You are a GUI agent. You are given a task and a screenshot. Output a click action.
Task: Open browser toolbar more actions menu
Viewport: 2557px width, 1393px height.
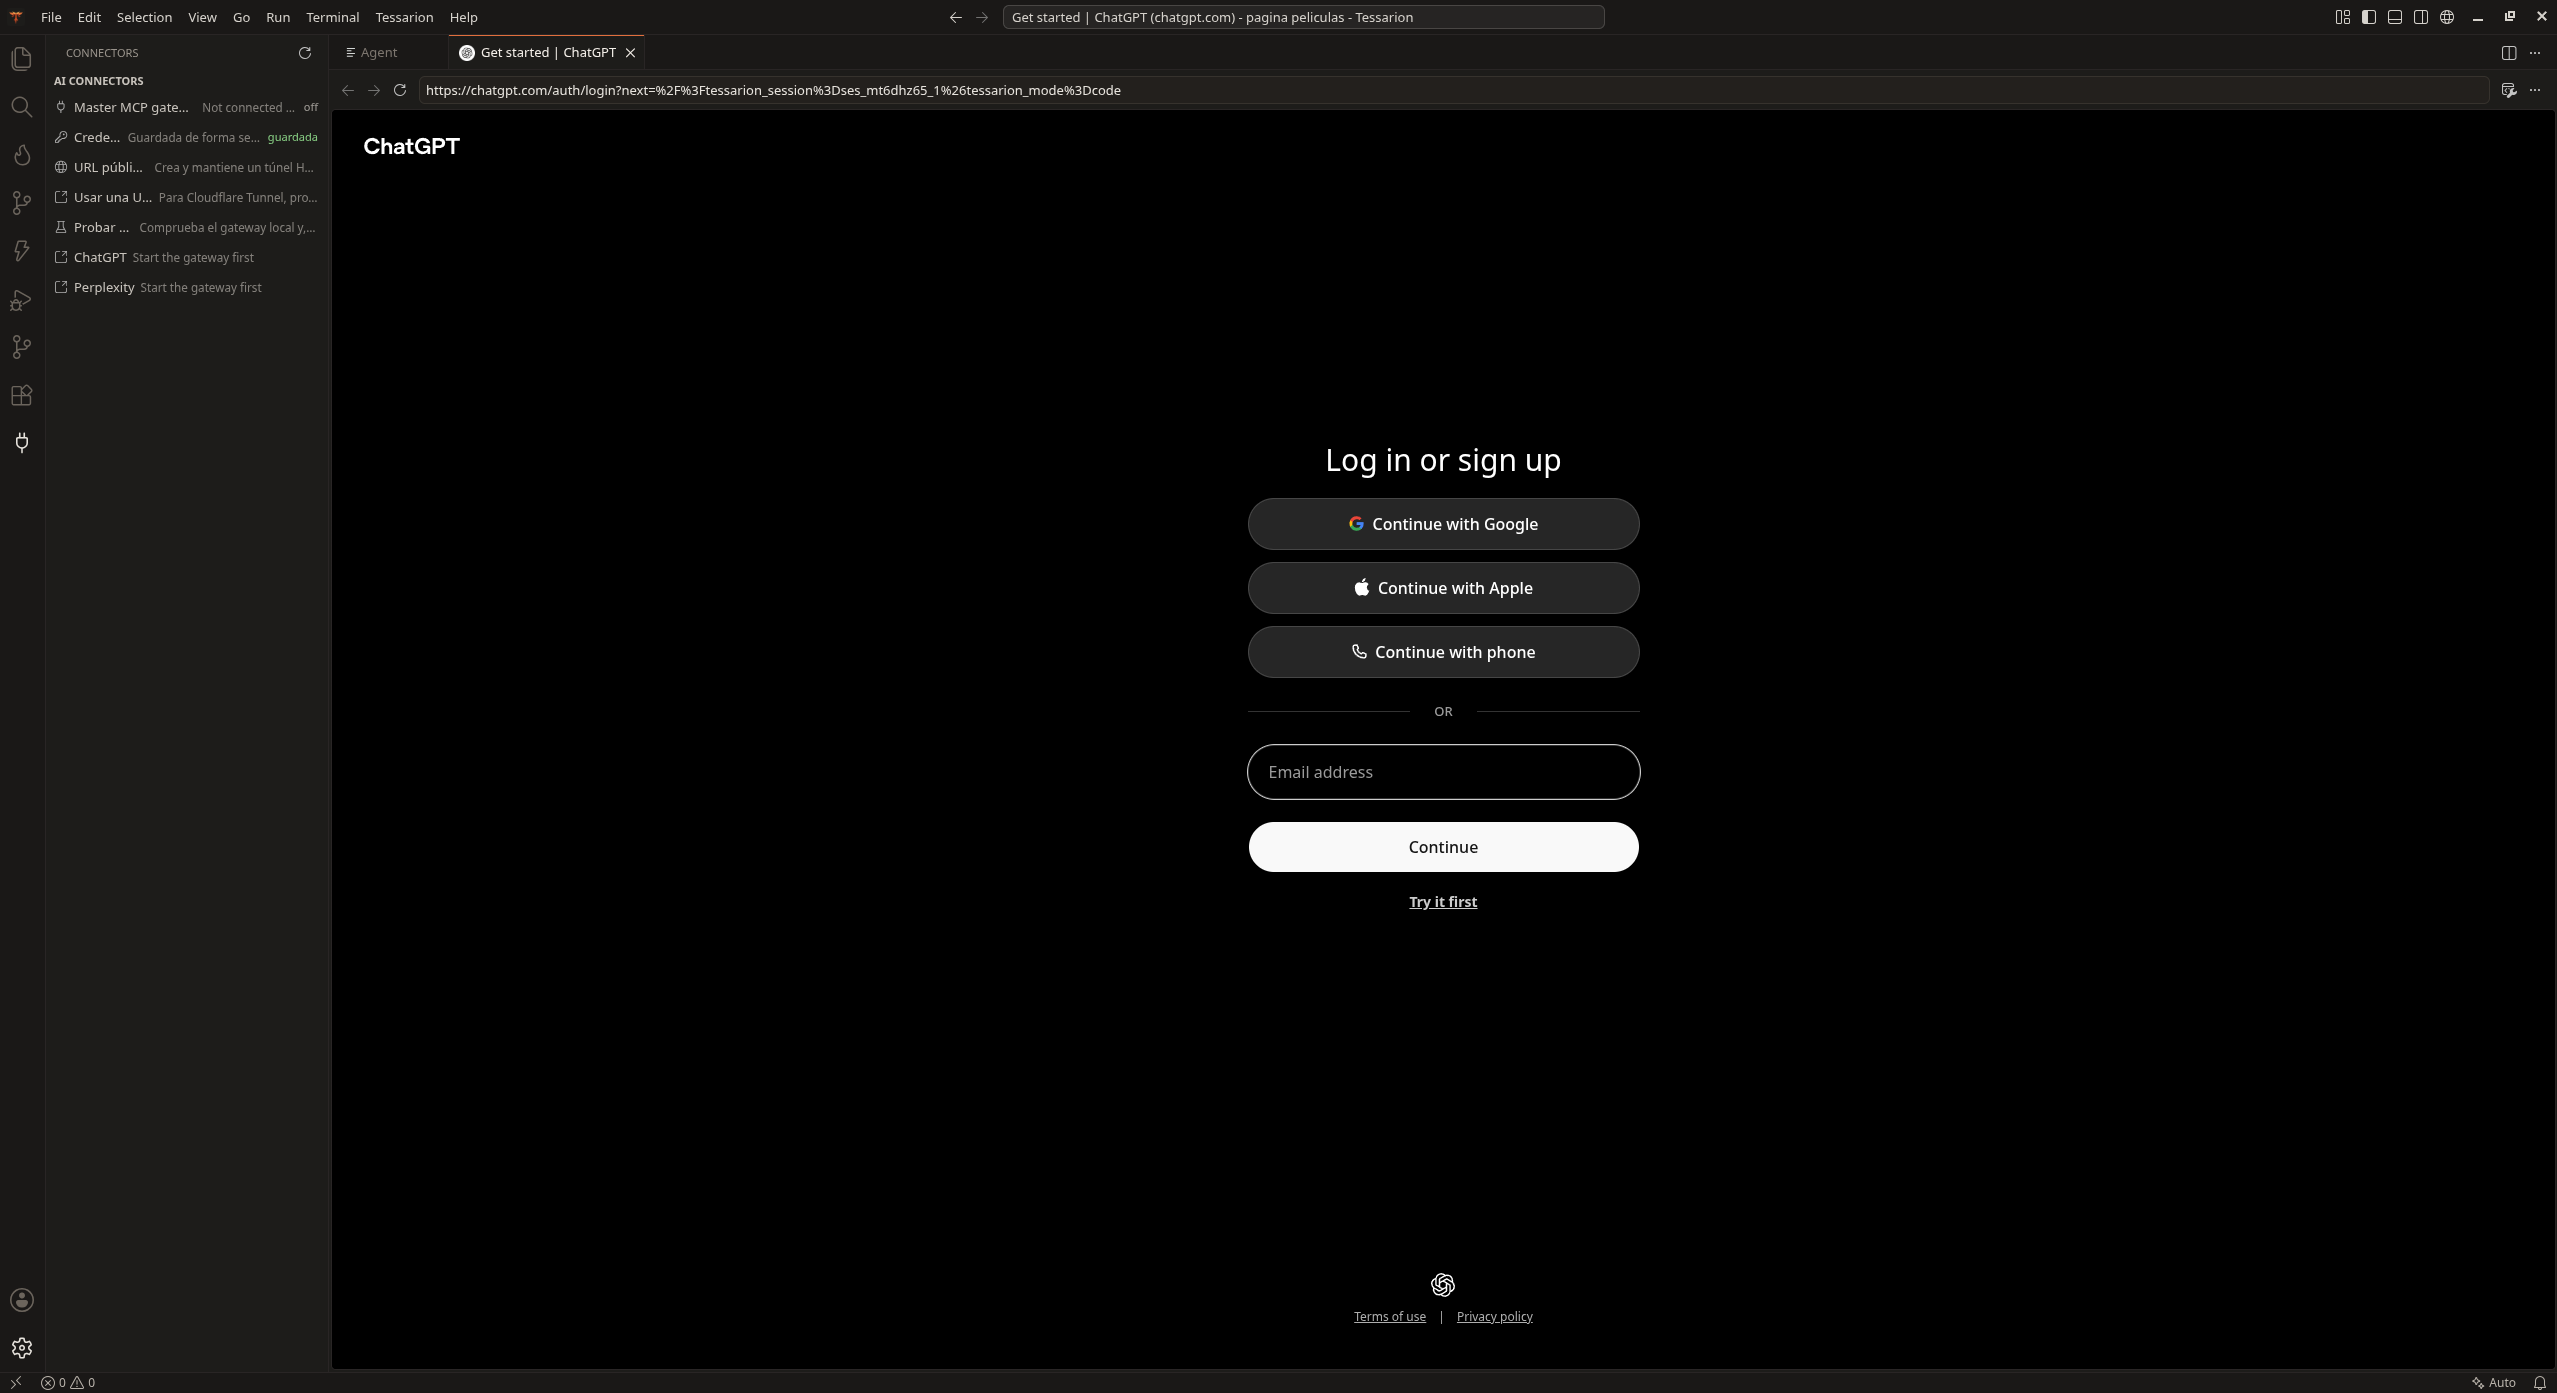coord(2535,90)
